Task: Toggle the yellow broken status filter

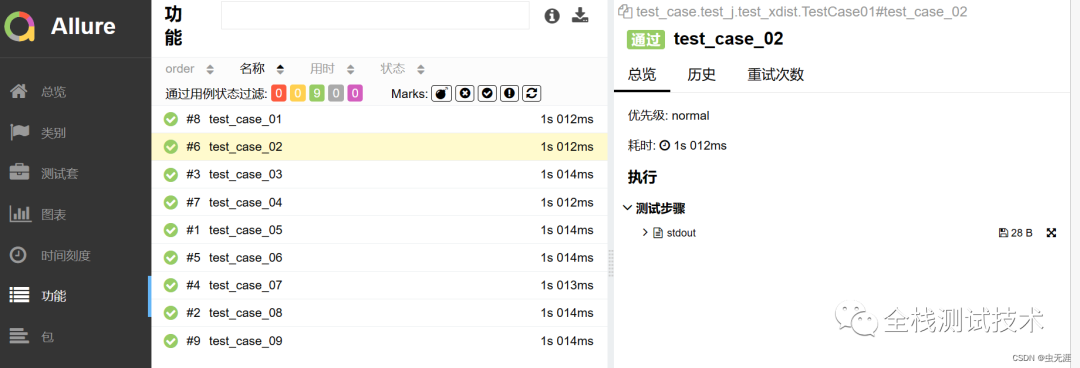Action: click(298, 93)
